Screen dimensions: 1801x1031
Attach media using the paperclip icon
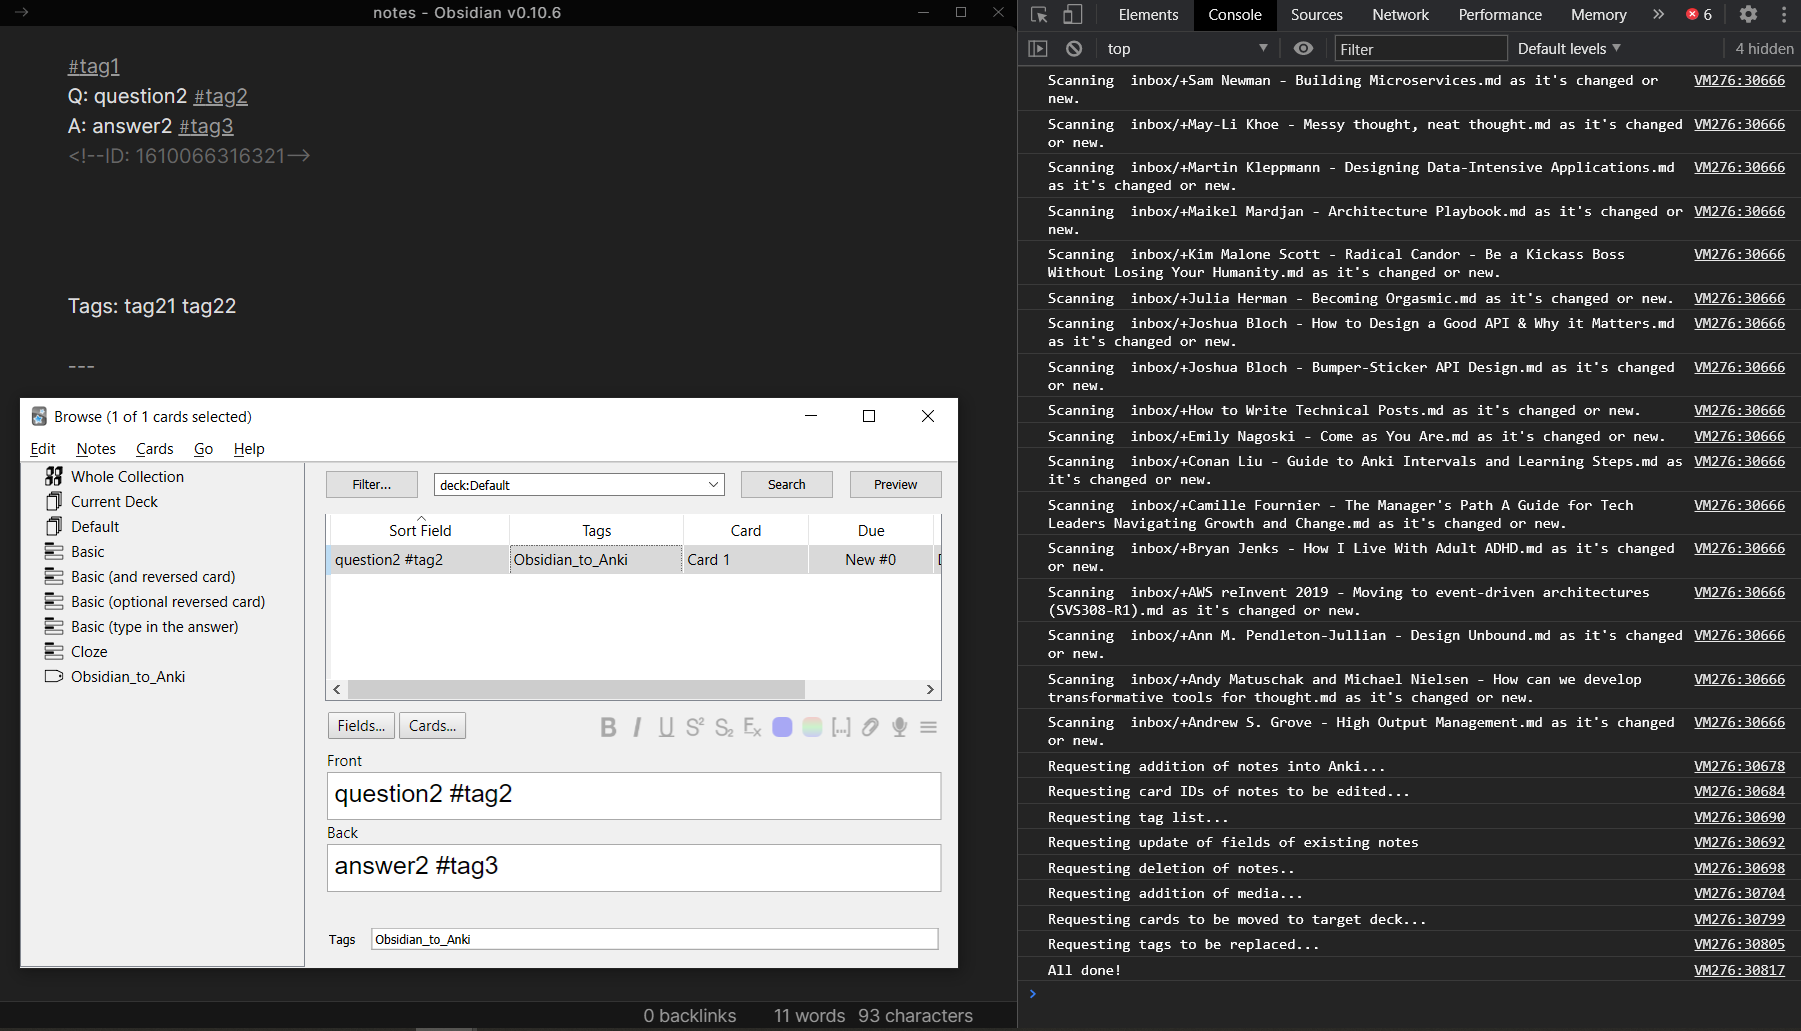click(869, 727)
